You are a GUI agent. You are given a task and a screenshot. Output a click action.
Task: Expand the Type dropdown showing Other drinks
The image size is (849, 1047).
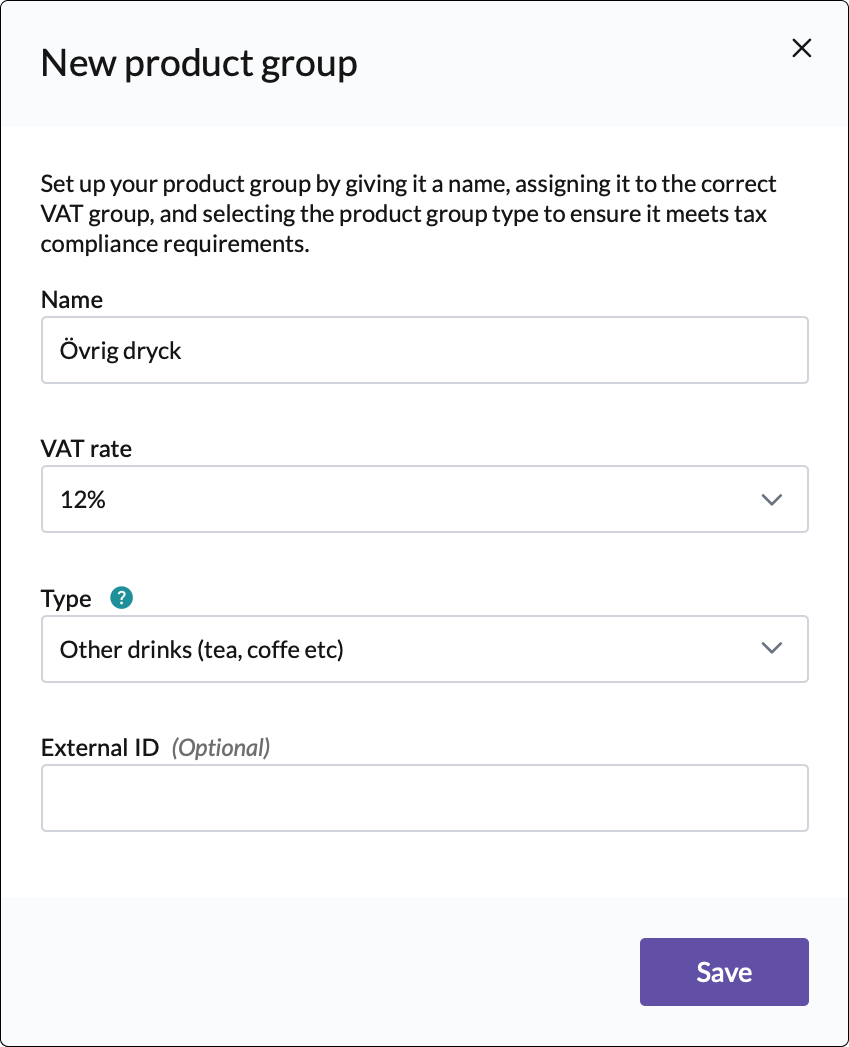(x=424, y=649)
